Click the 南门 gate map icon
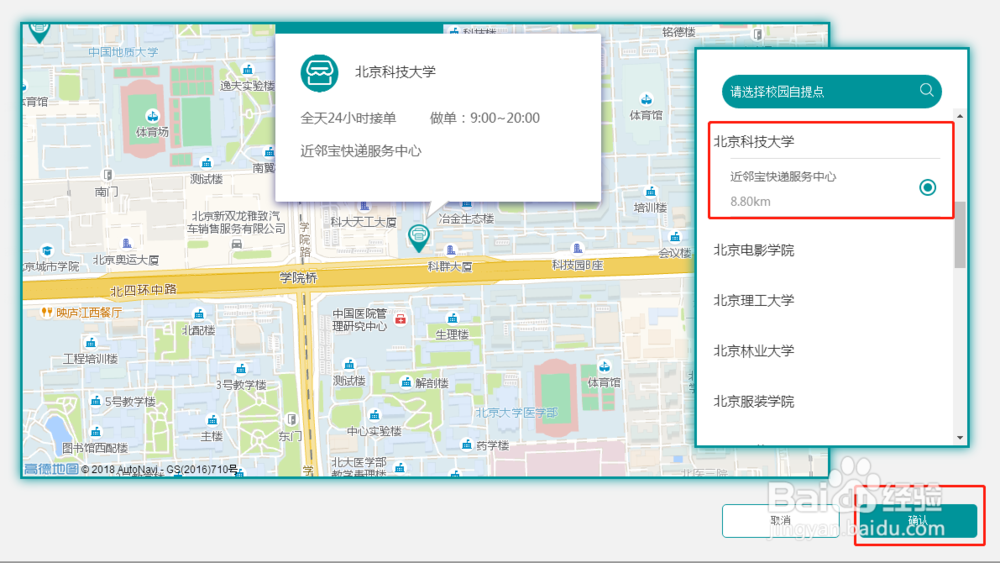Image resolution: width=1000 pixels, height=563 pixels. click(x=108, y=175)
